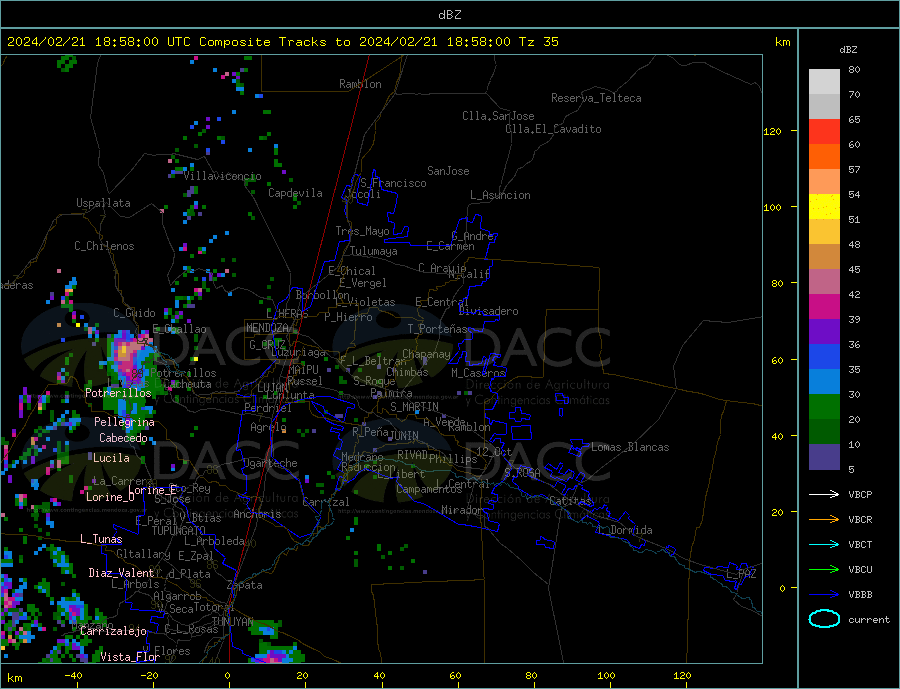Click the -40 tick on bottom km axis
The height and width of the screenshot is (689, 900).
[73, 676]
